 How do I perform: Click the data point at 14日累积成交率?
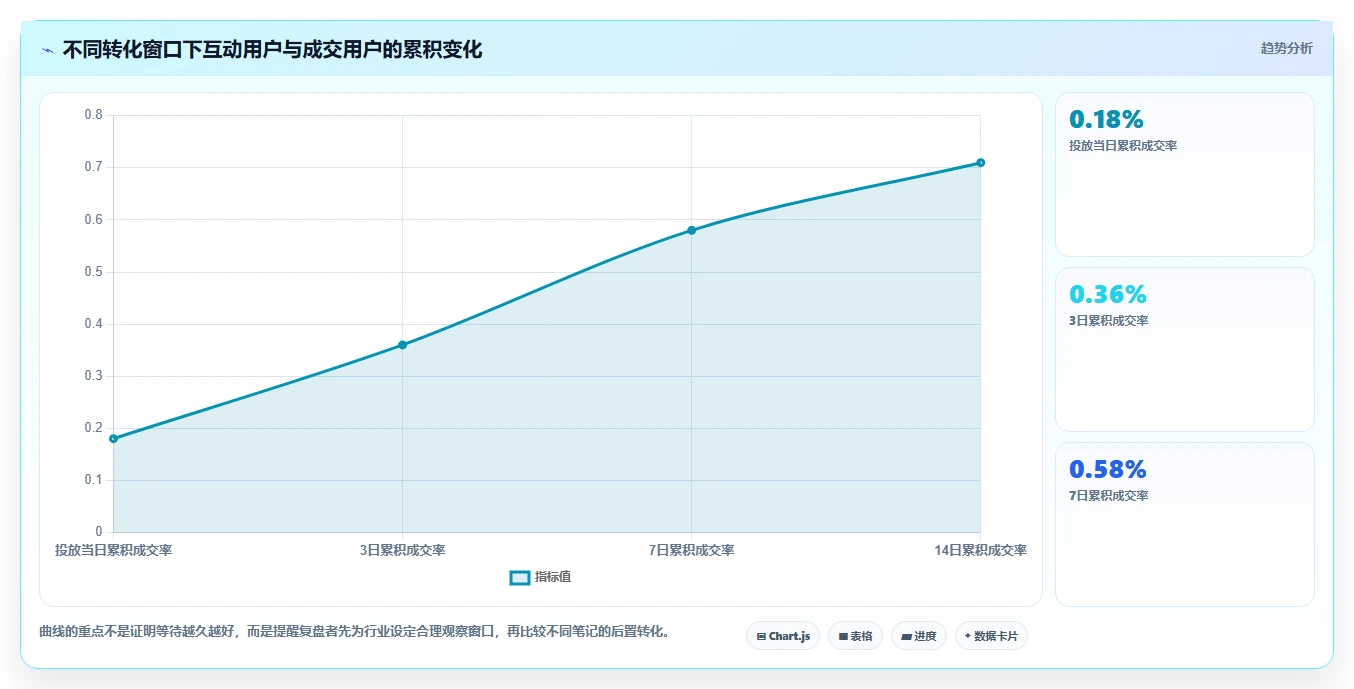(x=980, y=162)
